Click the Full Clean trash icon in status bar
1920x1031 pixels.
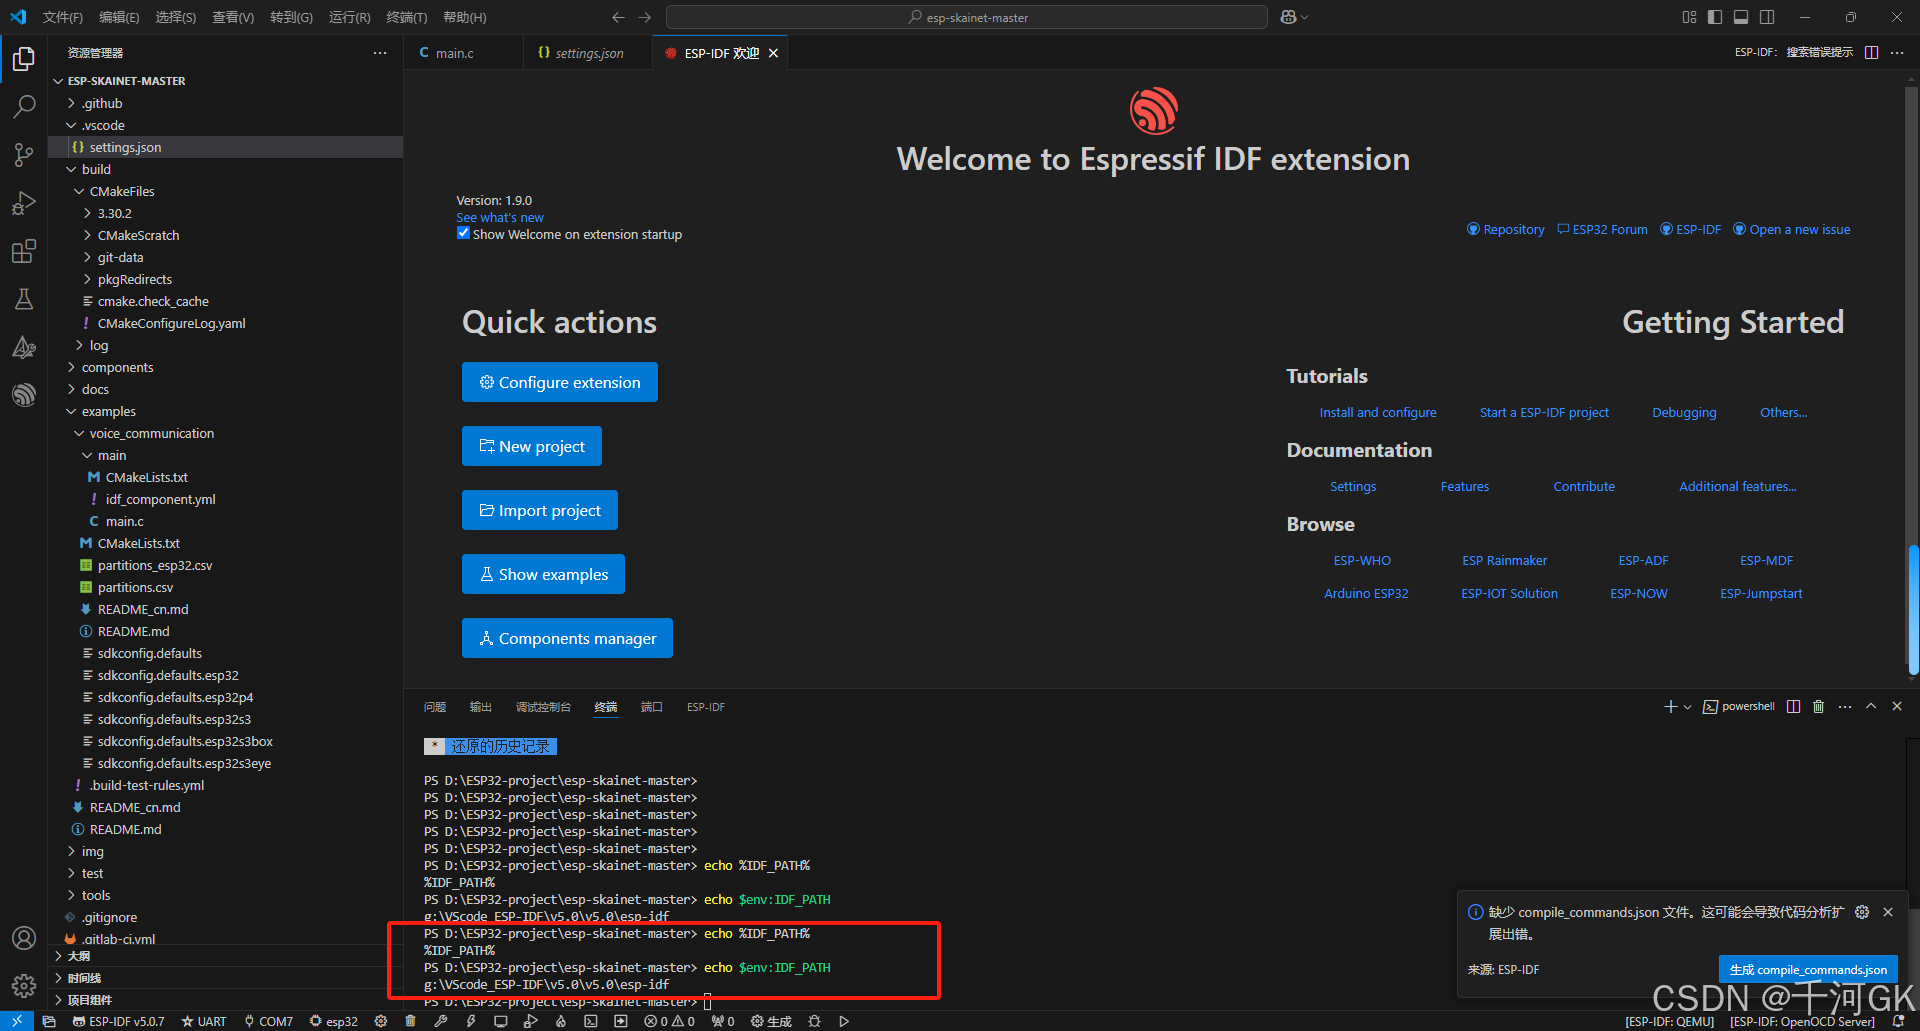pyautogui.click(x=410, y=1021)
